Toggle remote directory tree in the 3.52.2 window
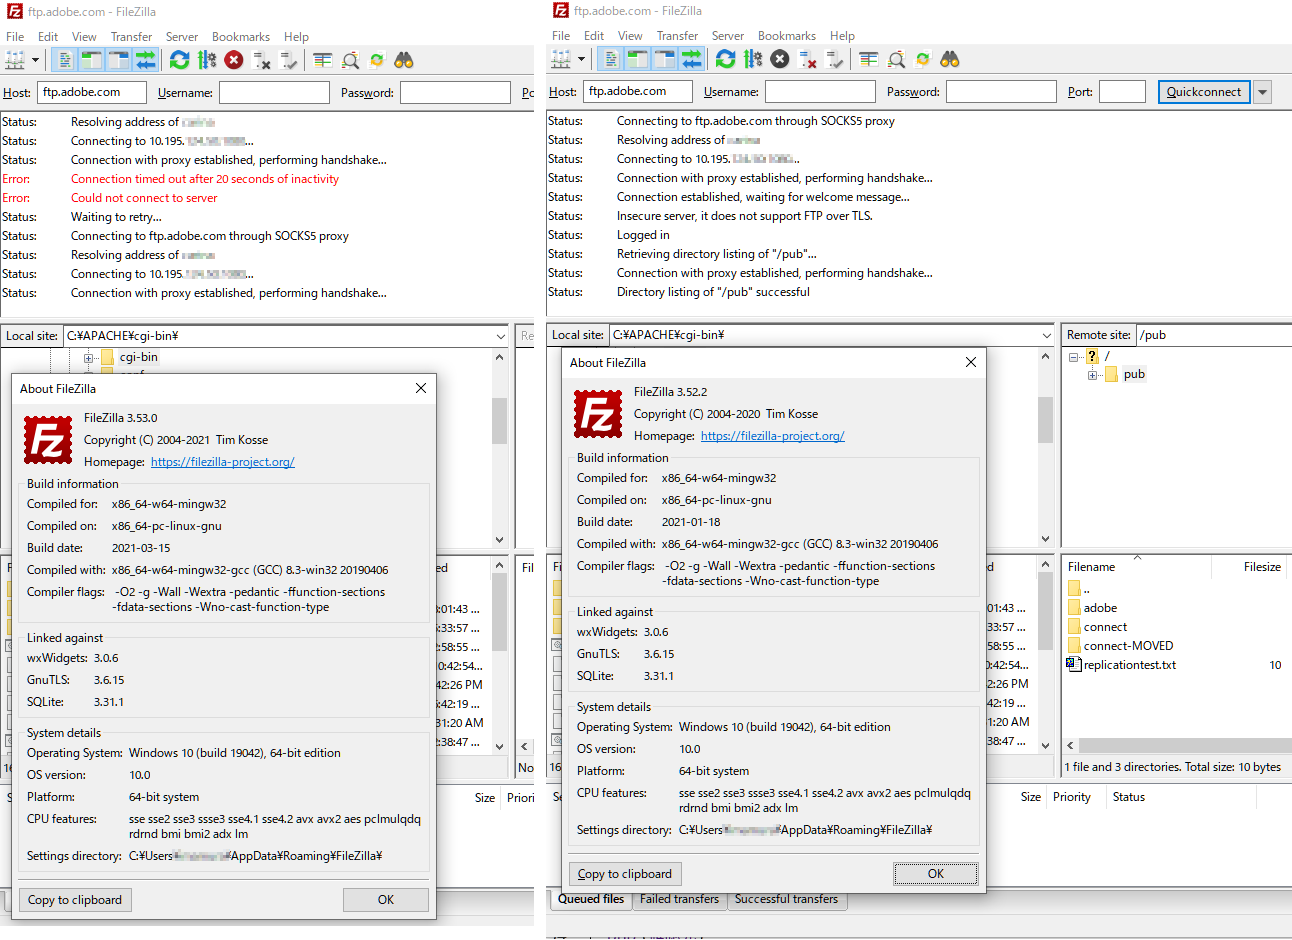The image size is (1292, 940). coord(665,59)
